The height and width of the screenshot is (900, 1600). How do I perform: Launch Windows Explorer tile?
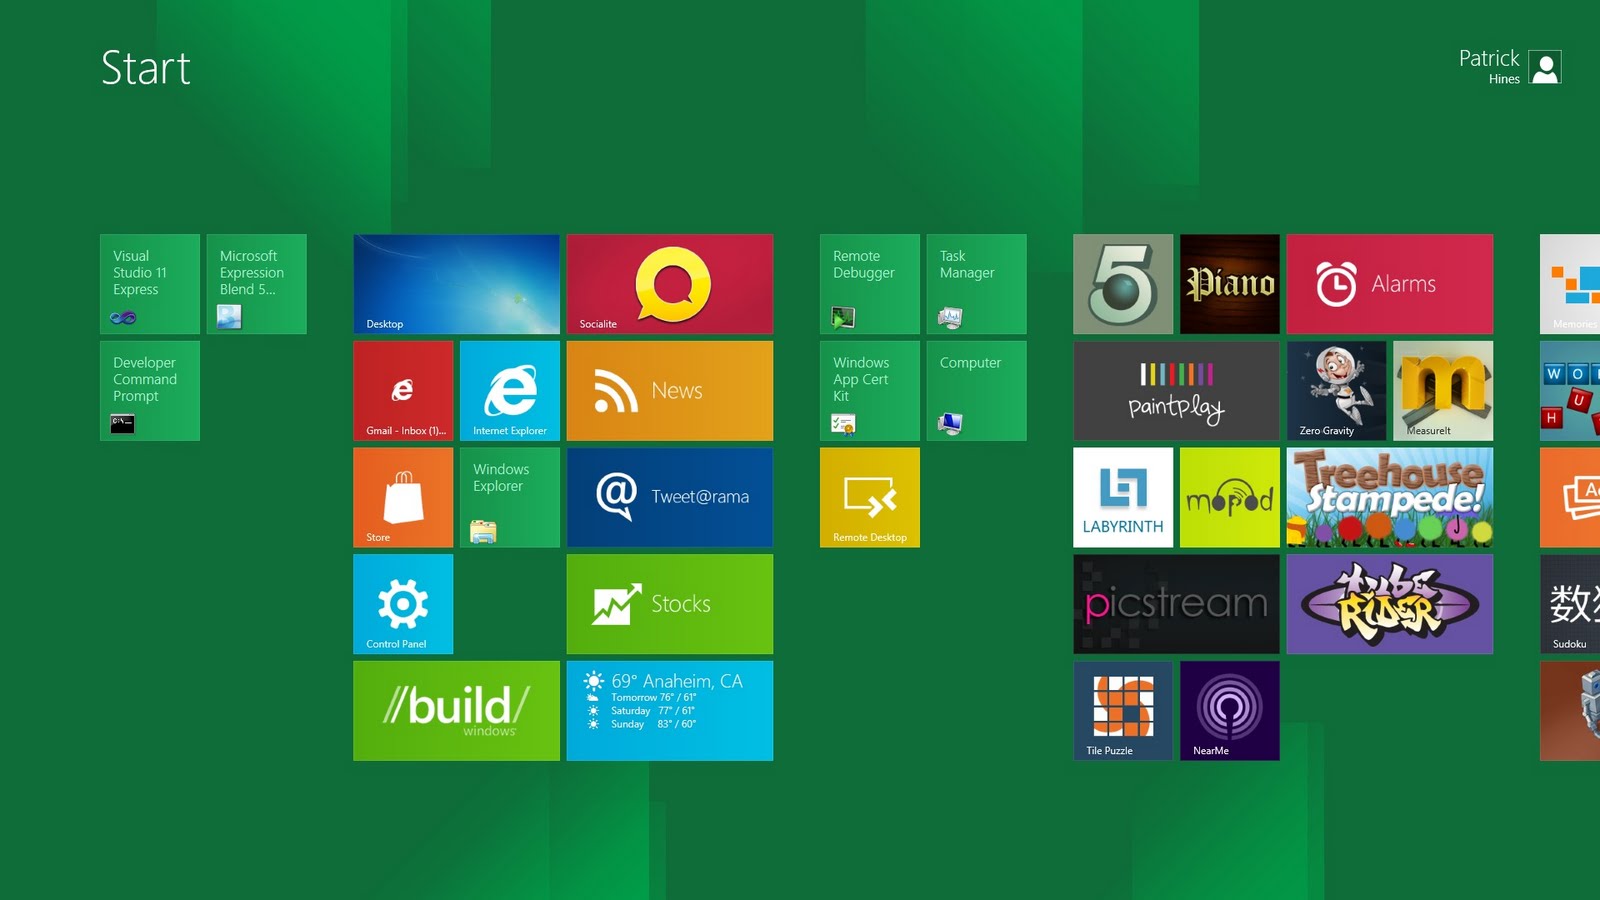click(x=510, y=497)
